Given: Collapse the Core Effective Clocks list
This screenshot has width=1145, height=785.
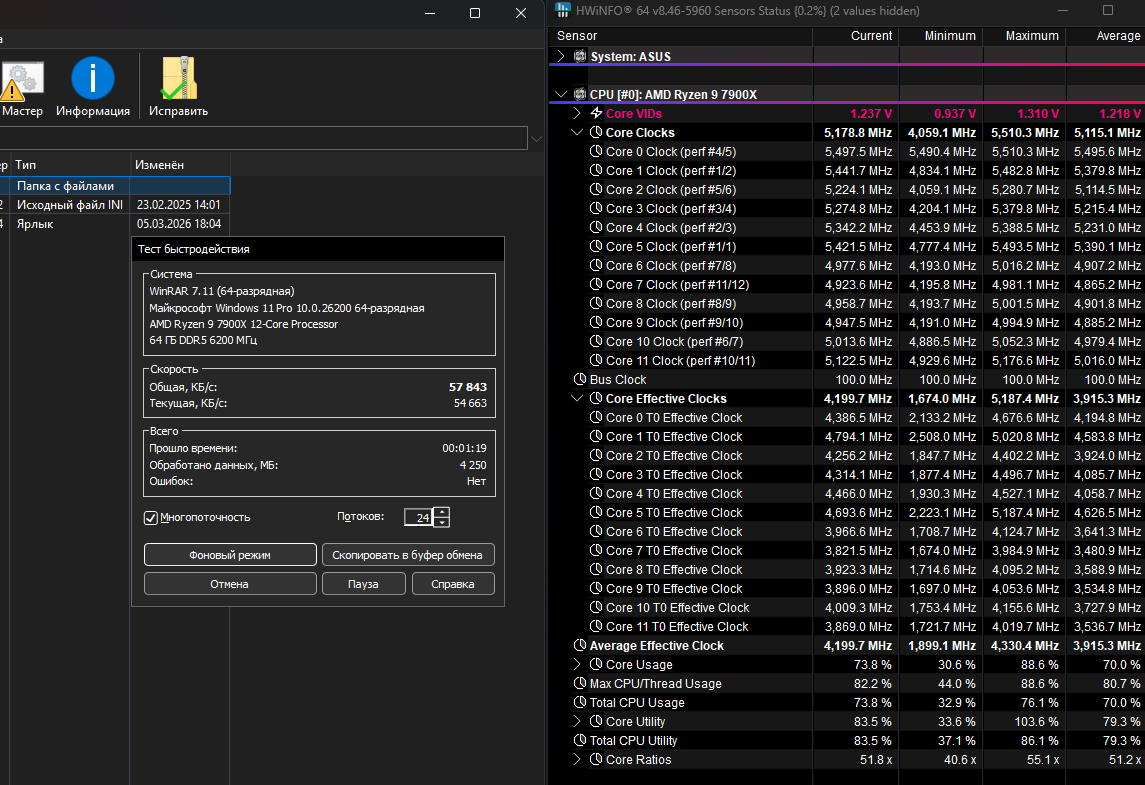Looking at the screenshot, I should pos(577,398).
